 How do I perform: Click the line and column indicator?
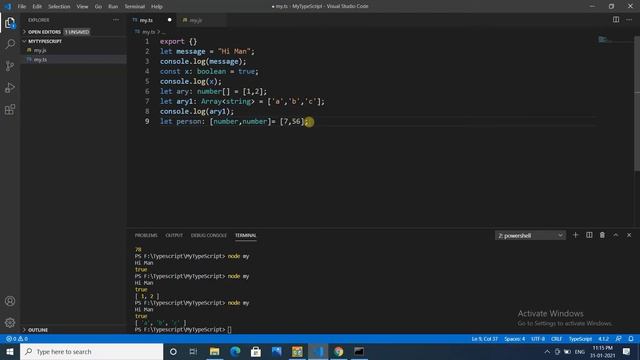pos(485,339)
